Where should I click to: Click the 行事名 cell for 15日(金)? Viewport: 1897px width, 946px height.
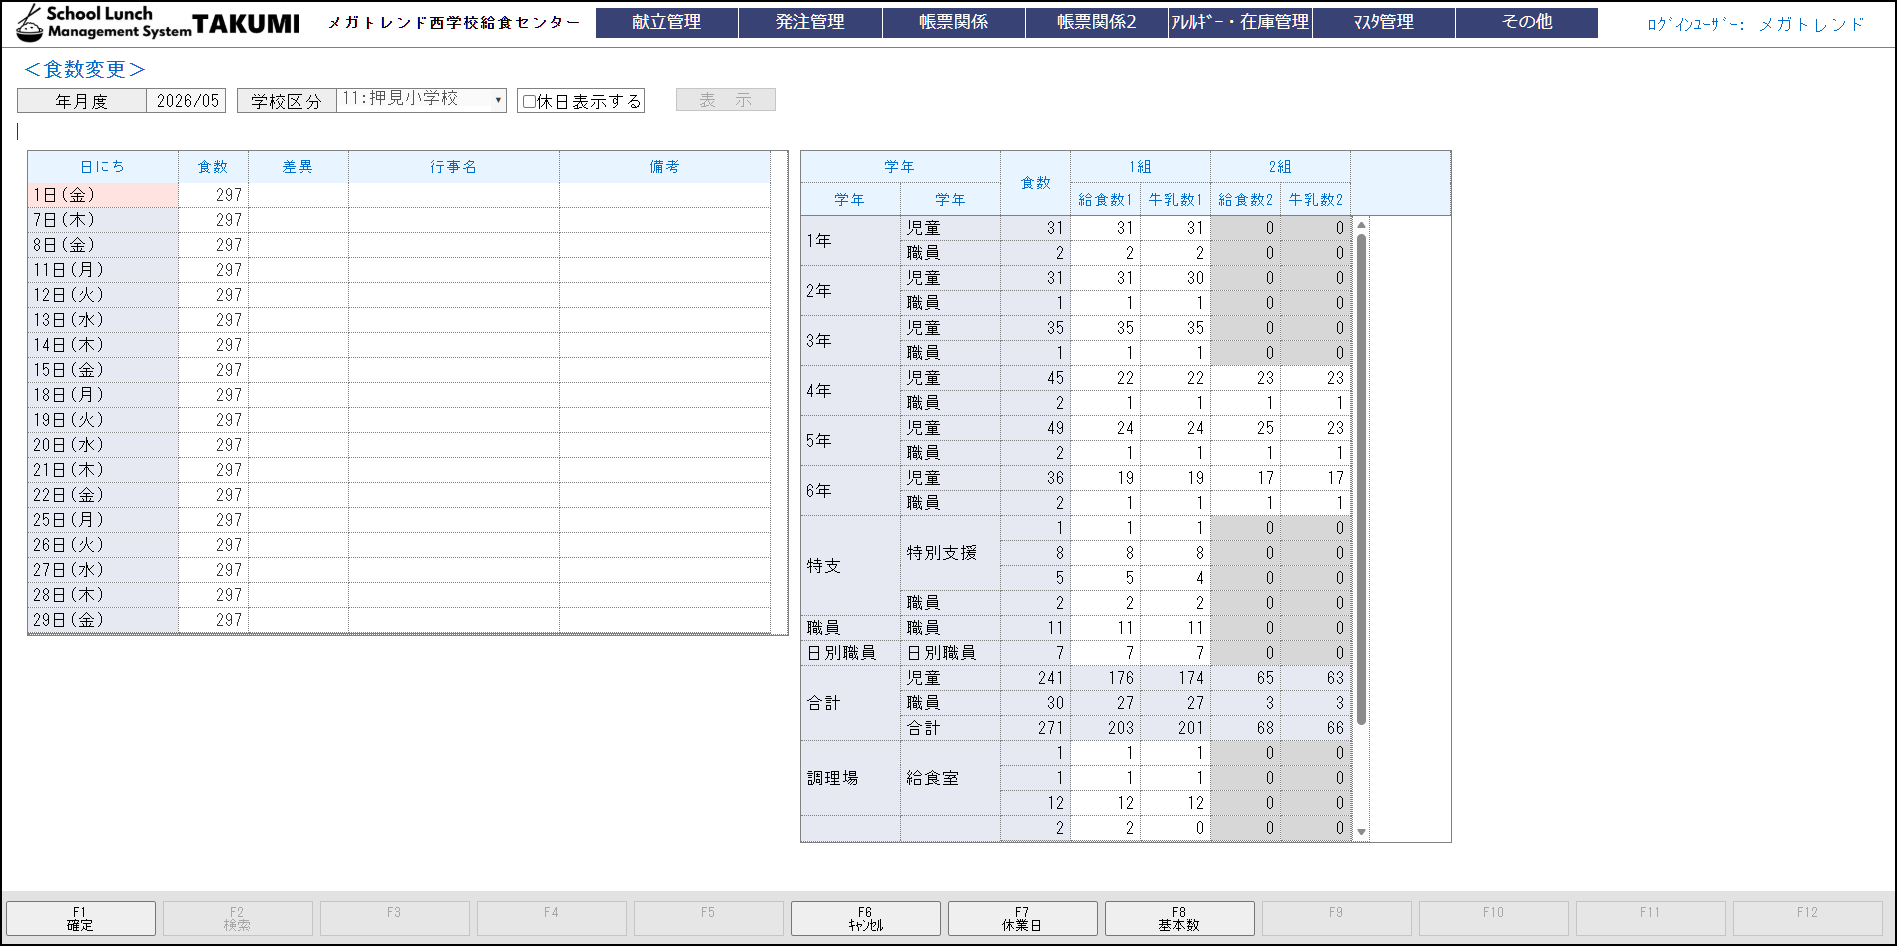[453, 370]
